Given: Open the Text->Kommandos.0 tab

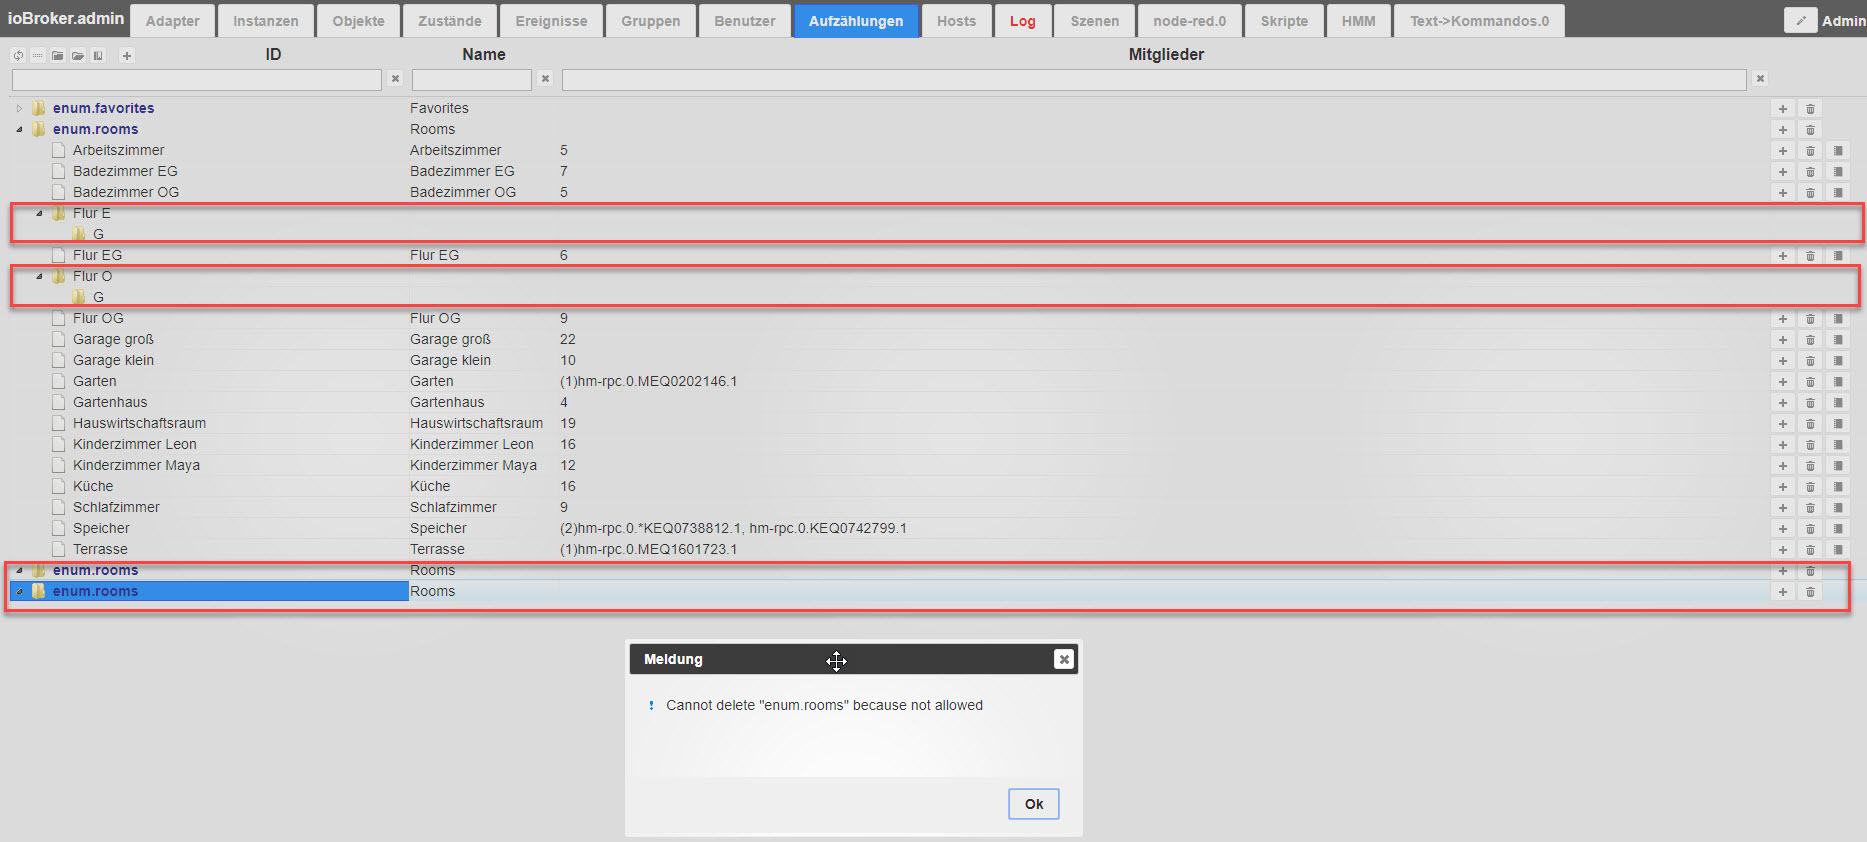Looking at the screenshot, I should (1479, 21).
